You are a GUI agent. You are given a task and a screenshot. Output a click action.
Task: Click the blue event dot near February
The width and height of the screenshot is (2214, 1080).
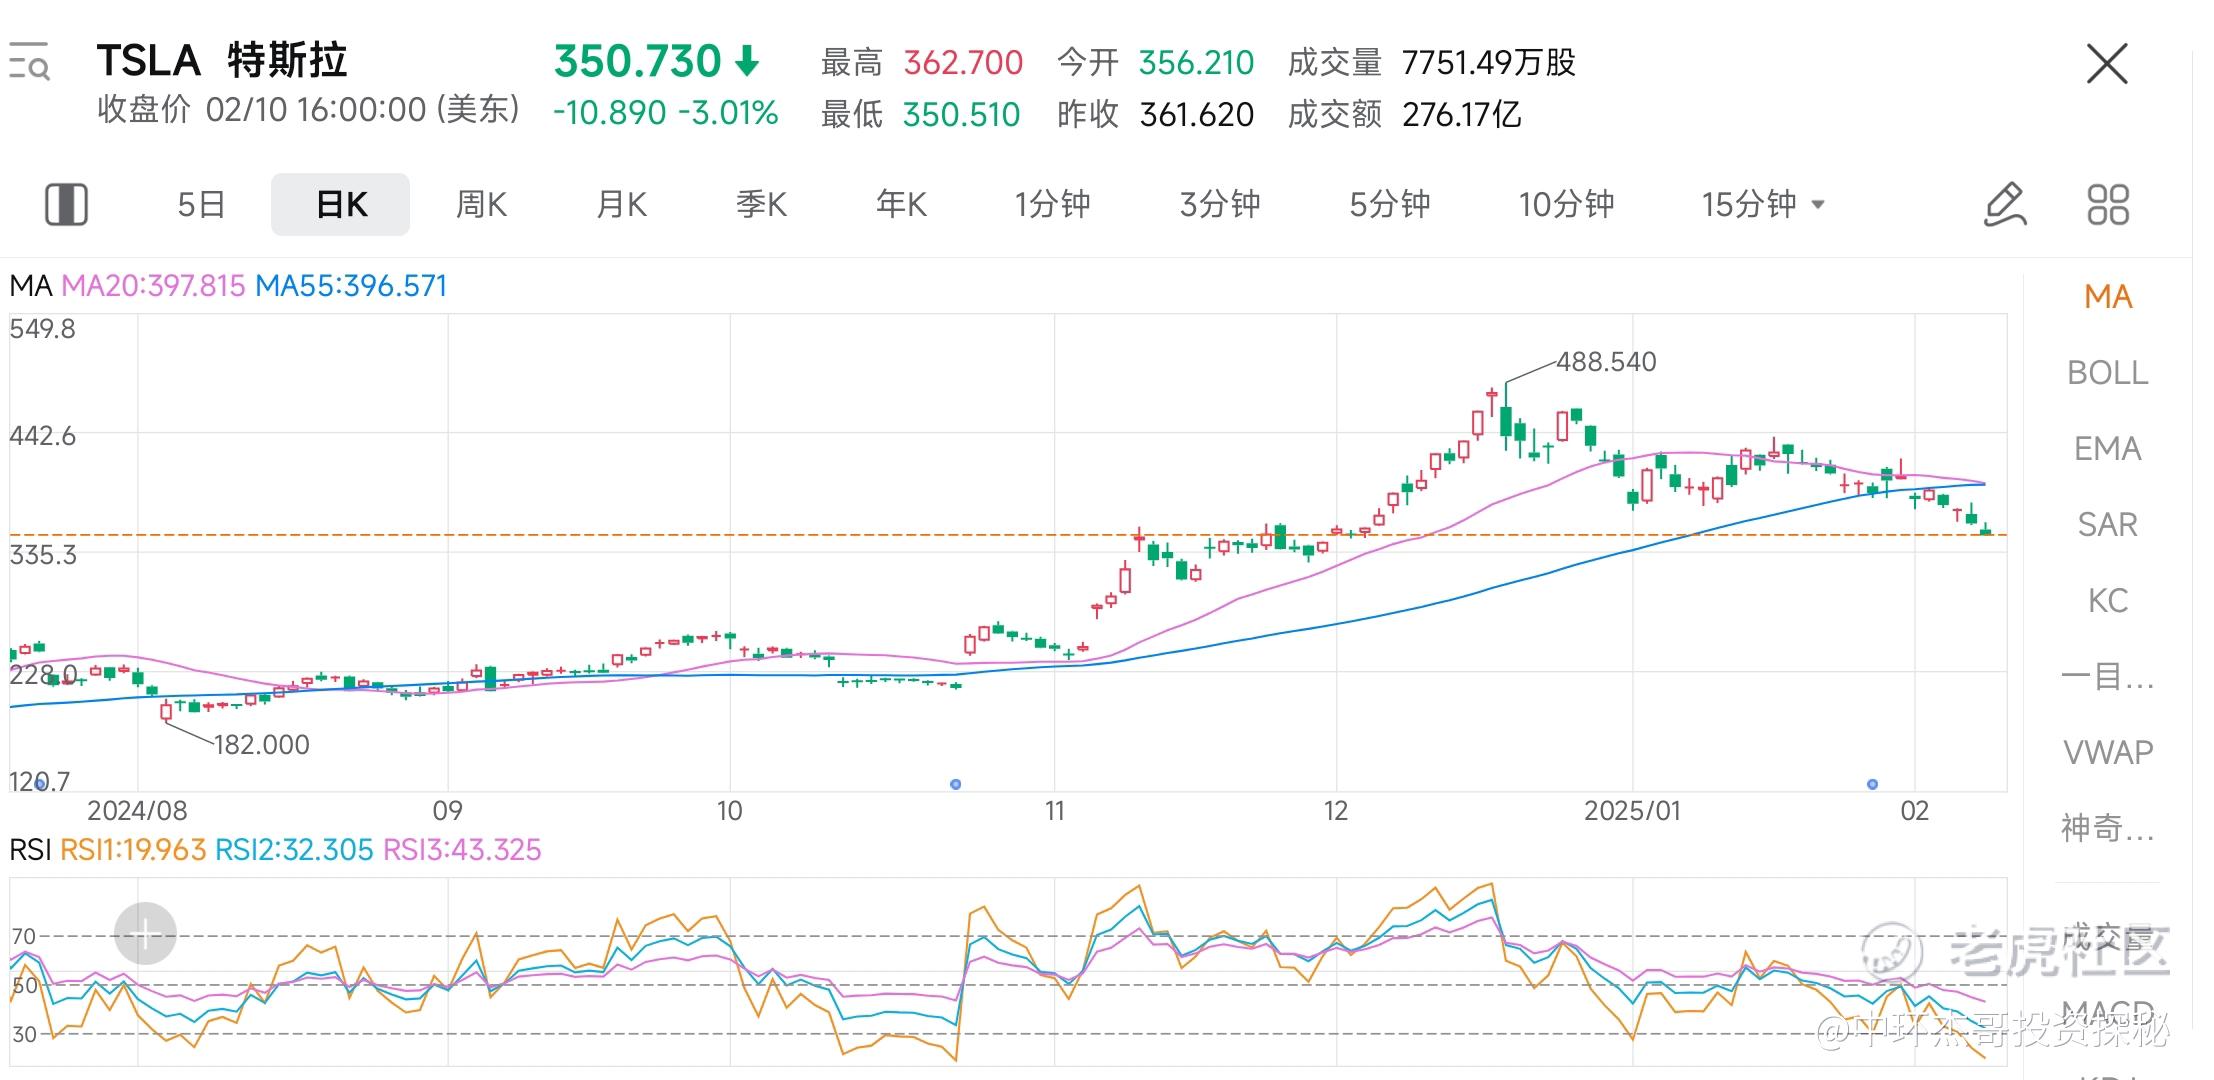[1872, 784]
